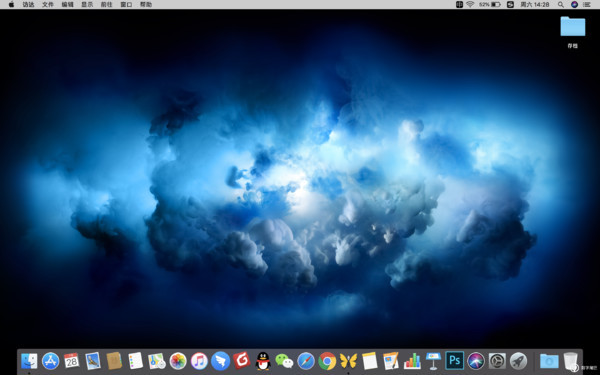
Task: Open System Preferences gear icon
Action: tap(497, 361)
